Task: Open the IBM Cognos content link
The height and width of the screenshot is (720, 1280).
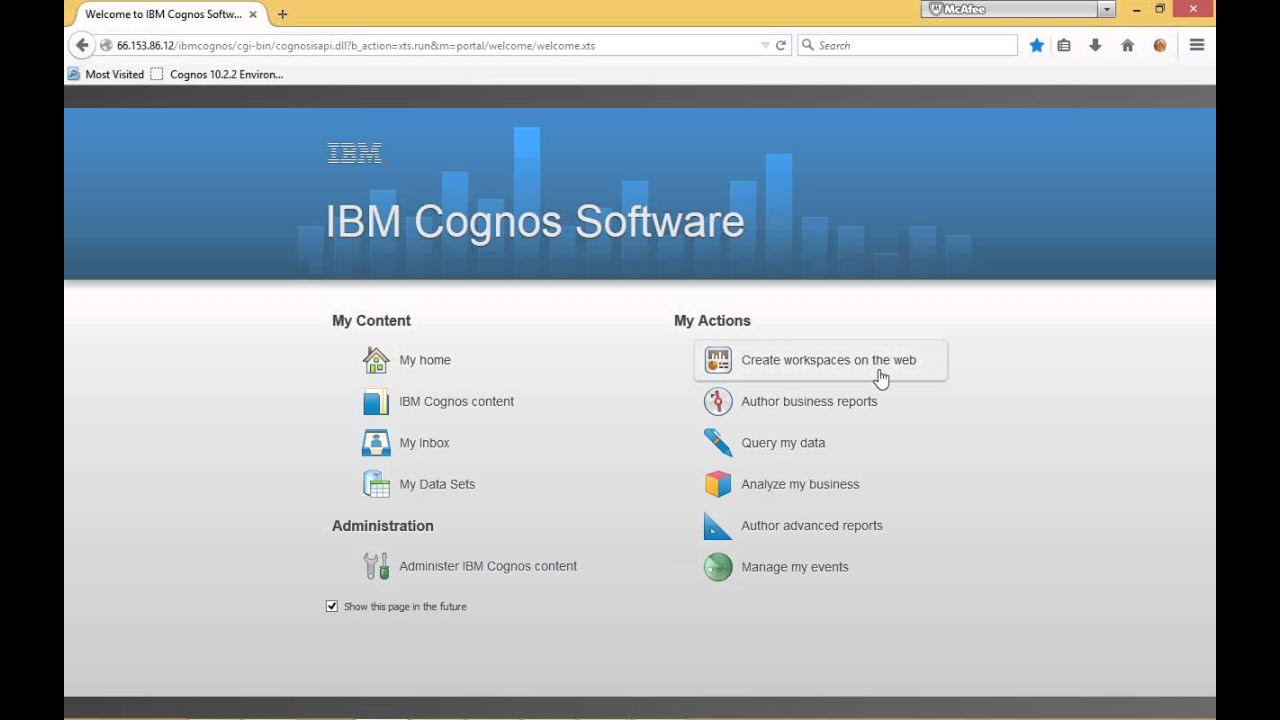Action: click(x=456, y=401)
